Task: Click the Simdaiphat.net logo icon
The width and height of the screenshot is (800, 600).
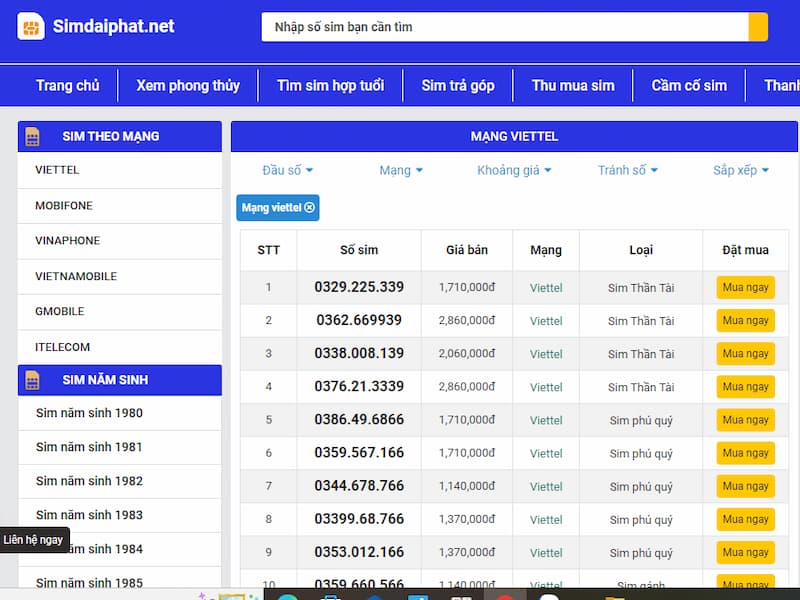Action: pyautogui.click(x=31, y=26)
